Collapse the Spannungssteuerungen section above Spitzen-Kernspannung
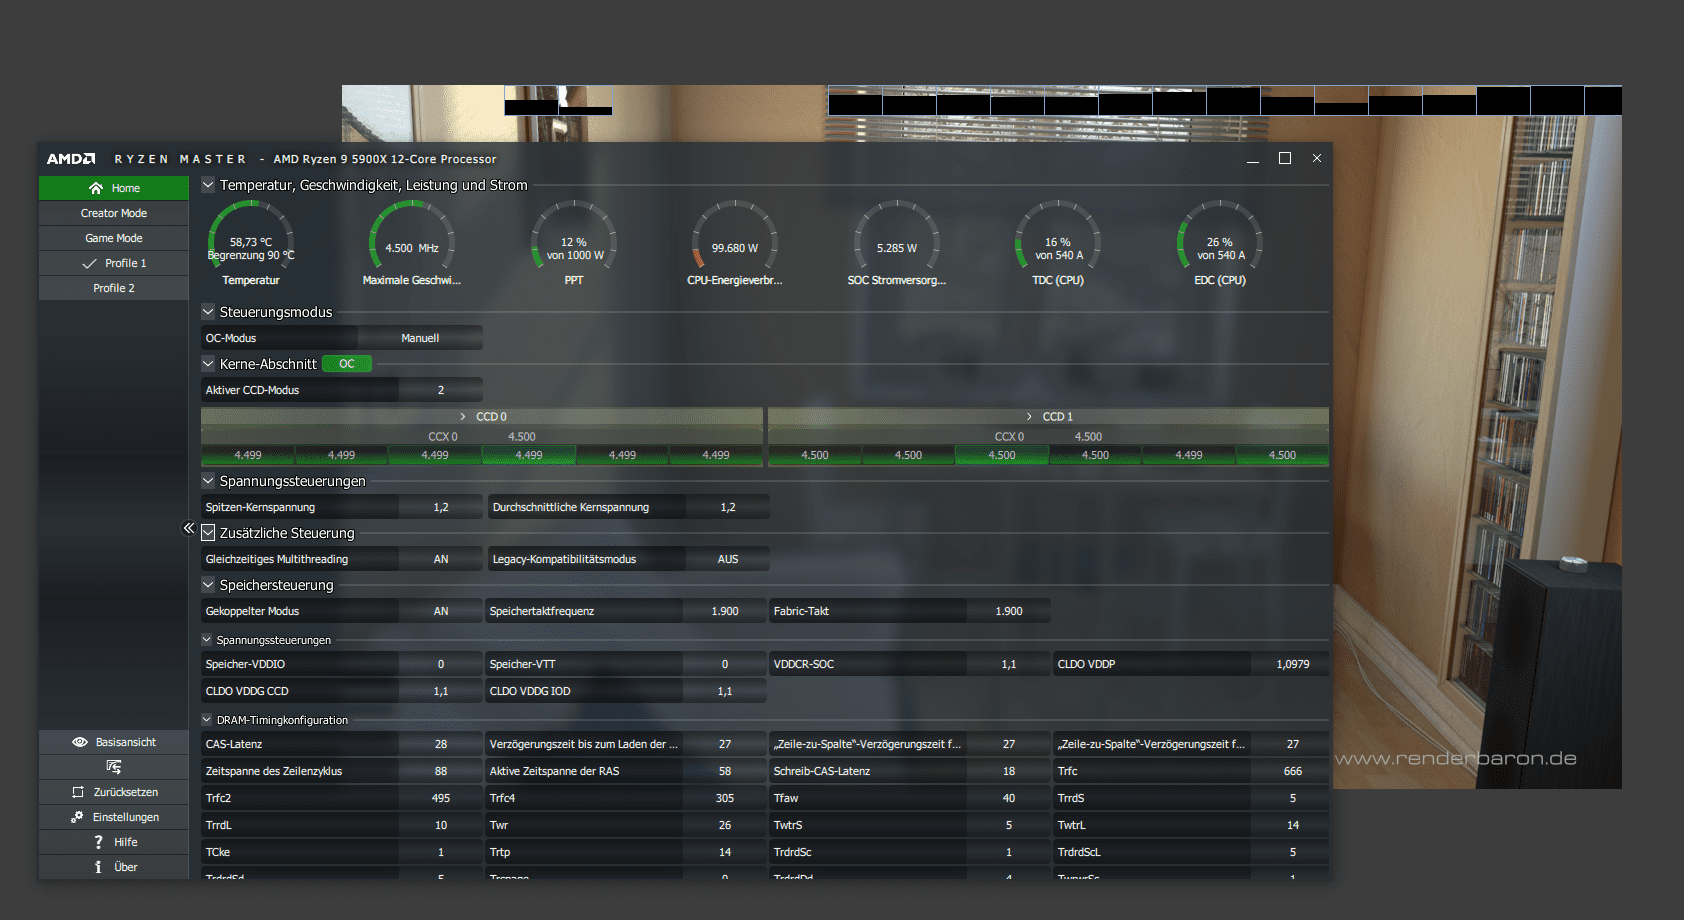This screenshot has width=1684, height=920. (208, 481)
